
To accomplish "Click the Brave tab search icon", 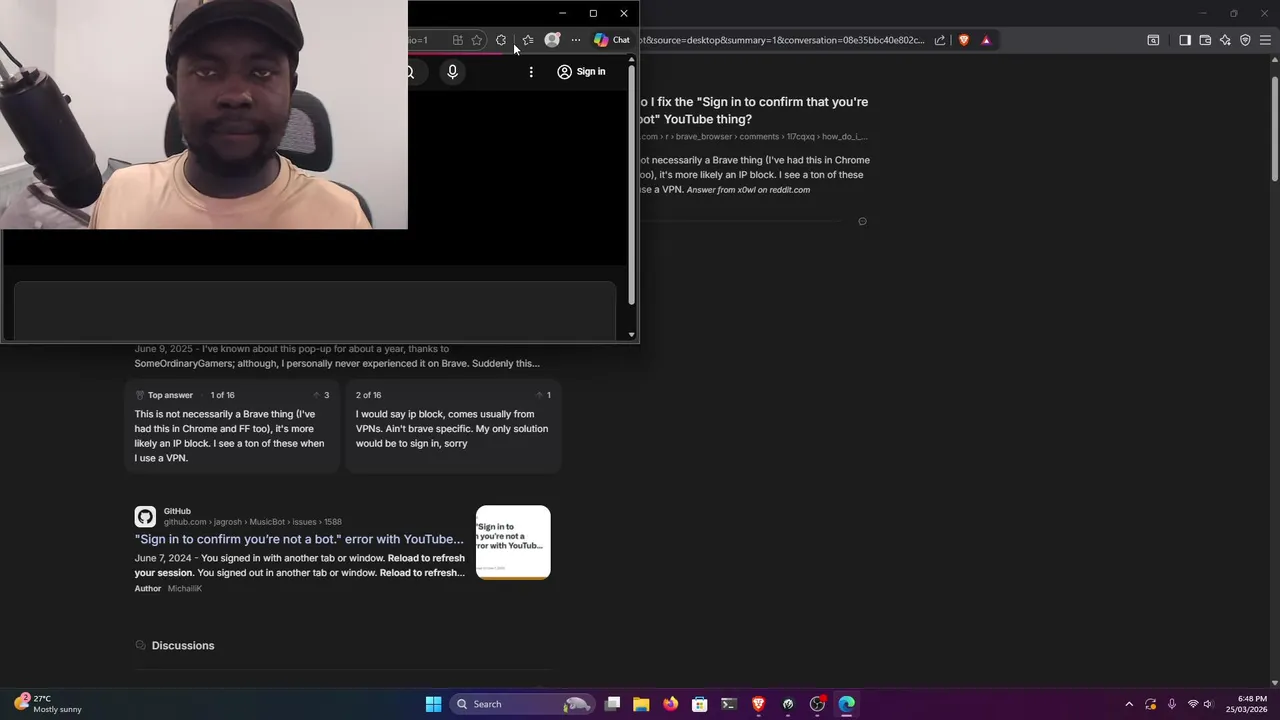I will click(x=1153, y=40).
